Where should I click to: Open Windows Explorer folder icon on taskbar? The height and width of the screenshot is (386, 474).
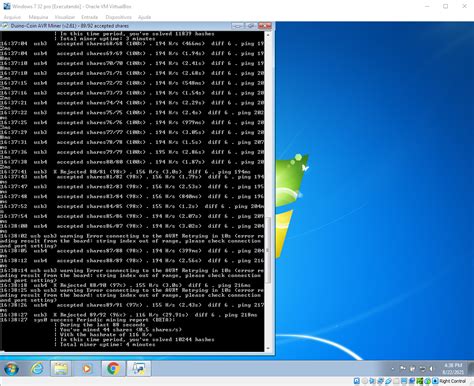pos(61,369)
